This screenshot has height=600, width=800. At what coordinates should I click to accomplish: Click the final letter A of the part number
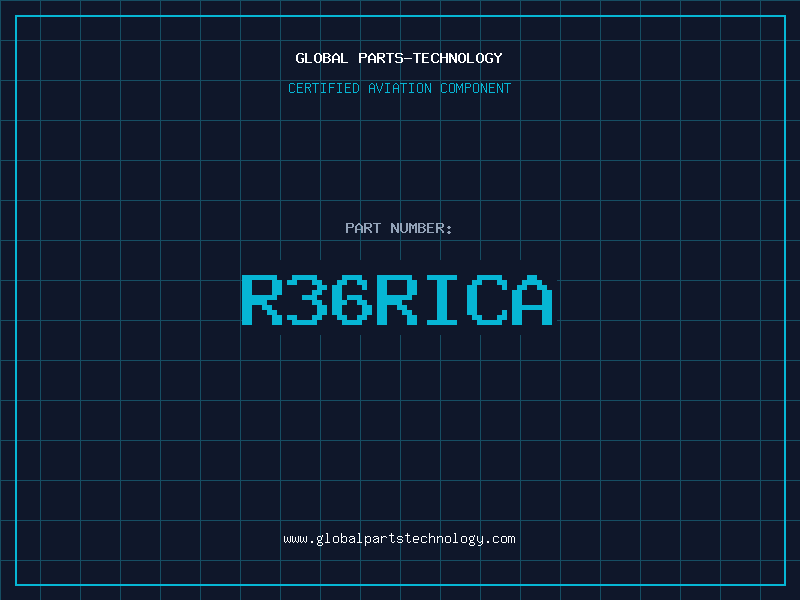(531, 300)
